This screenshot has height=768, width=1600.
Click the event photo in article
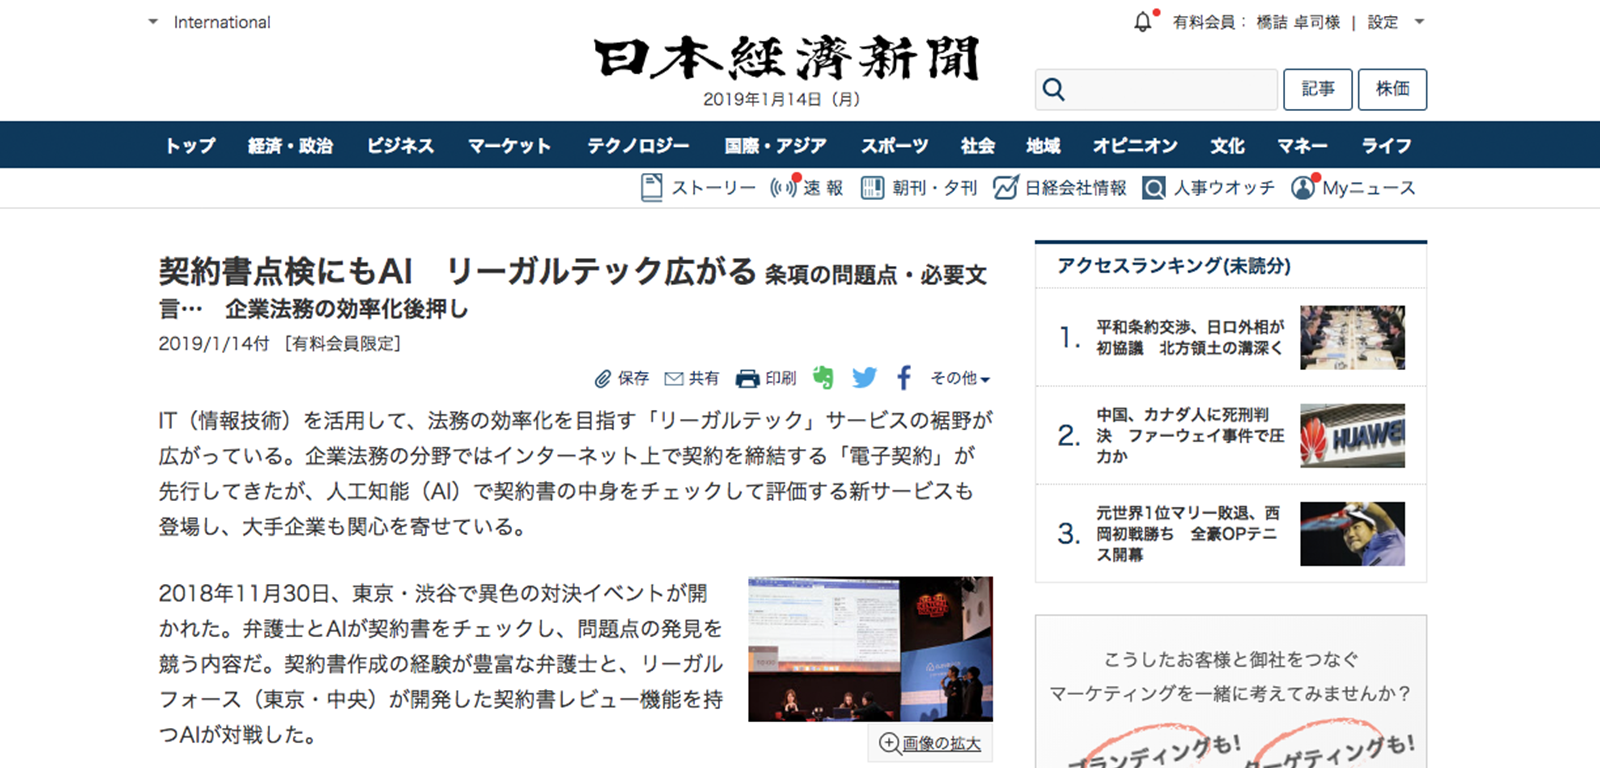[x=870, y=648]
